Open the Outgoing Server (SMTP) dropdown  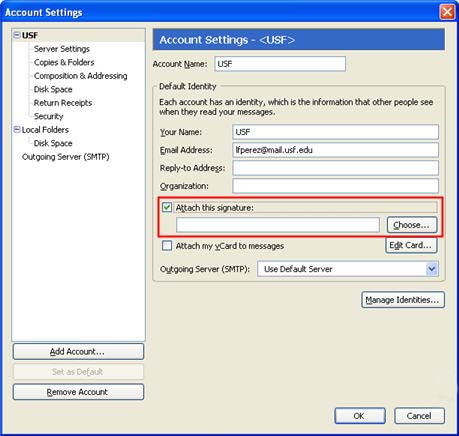432,269
